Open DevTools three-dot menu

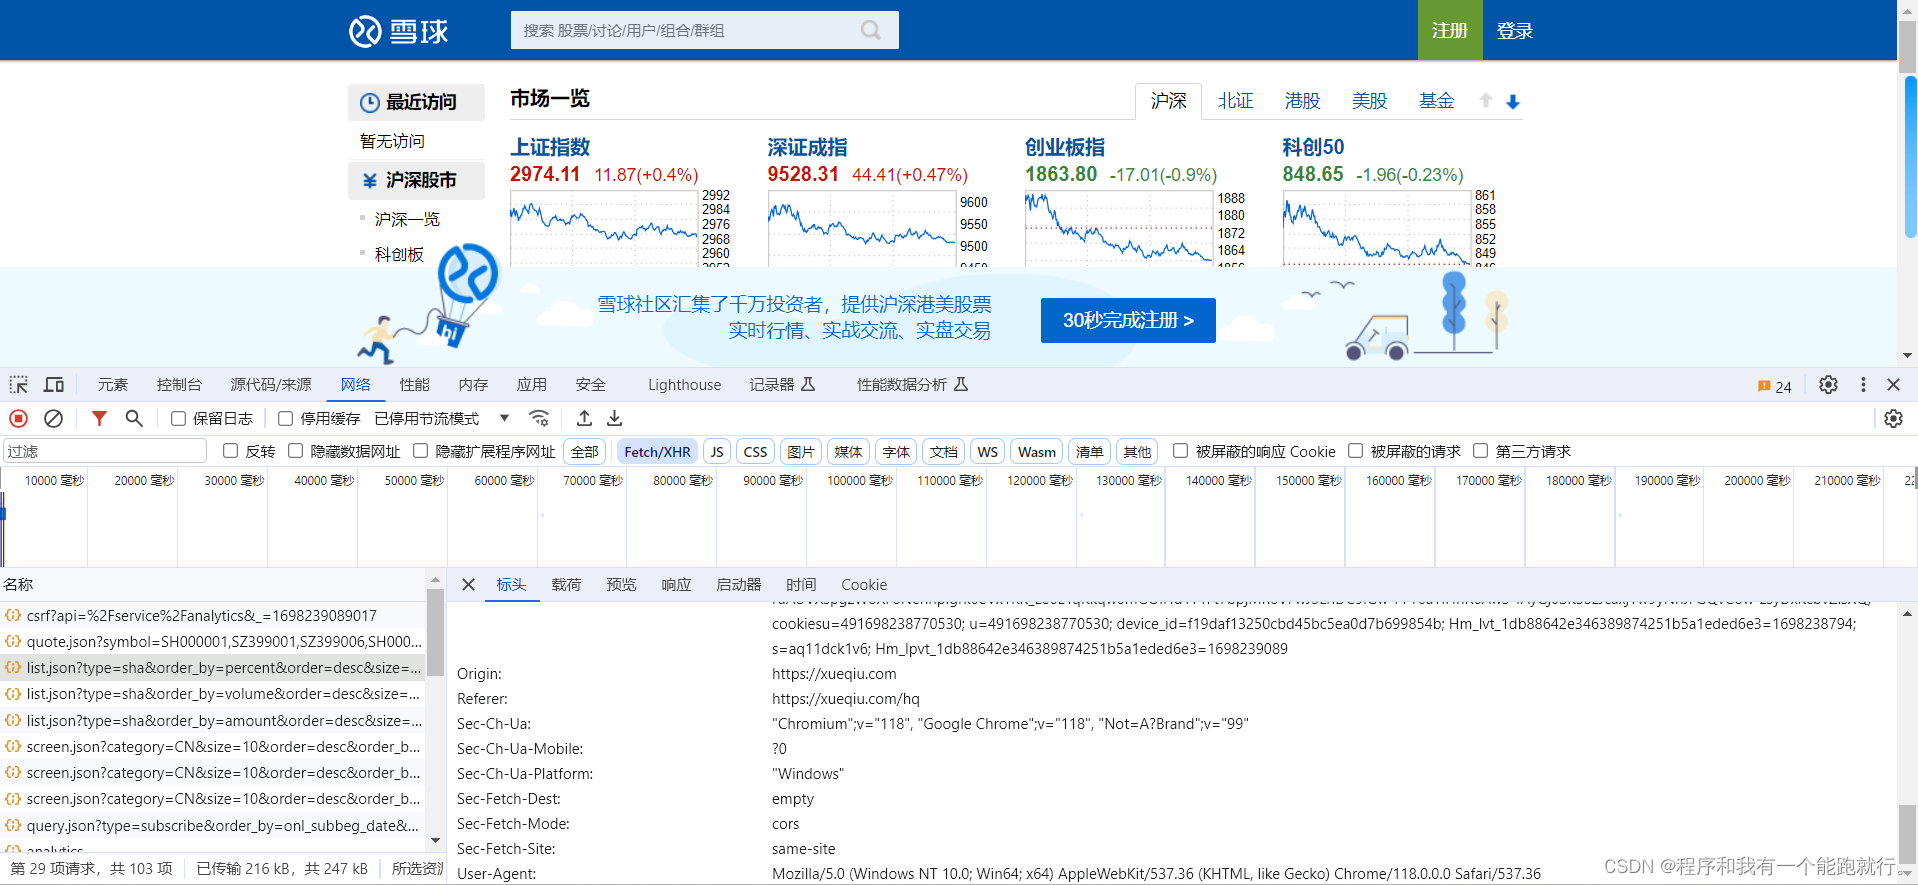point(1863,385)
